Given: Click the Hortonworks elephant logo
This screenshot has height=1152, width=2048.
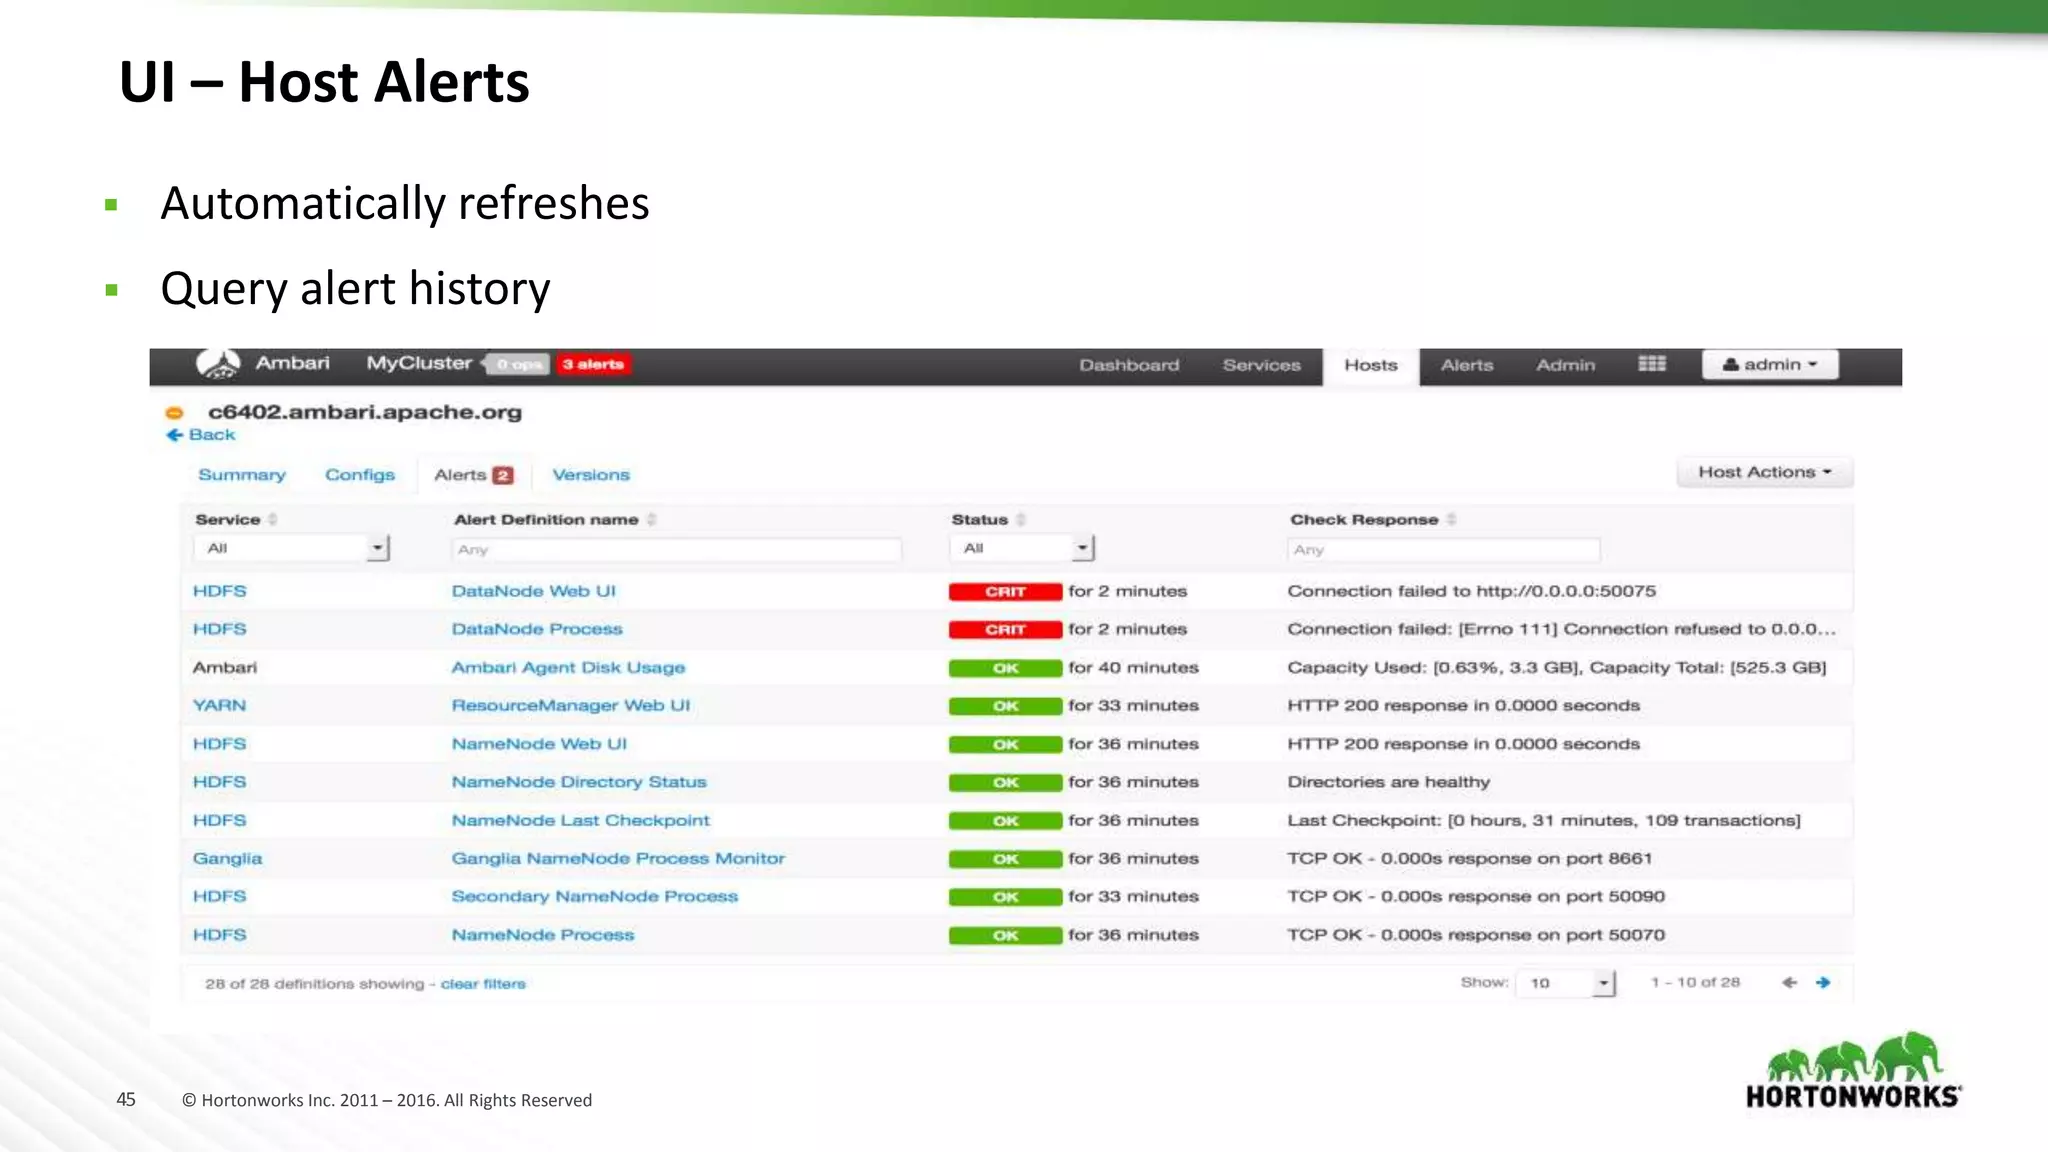Looking at the screenshot, I should tap(1853, 1071).
